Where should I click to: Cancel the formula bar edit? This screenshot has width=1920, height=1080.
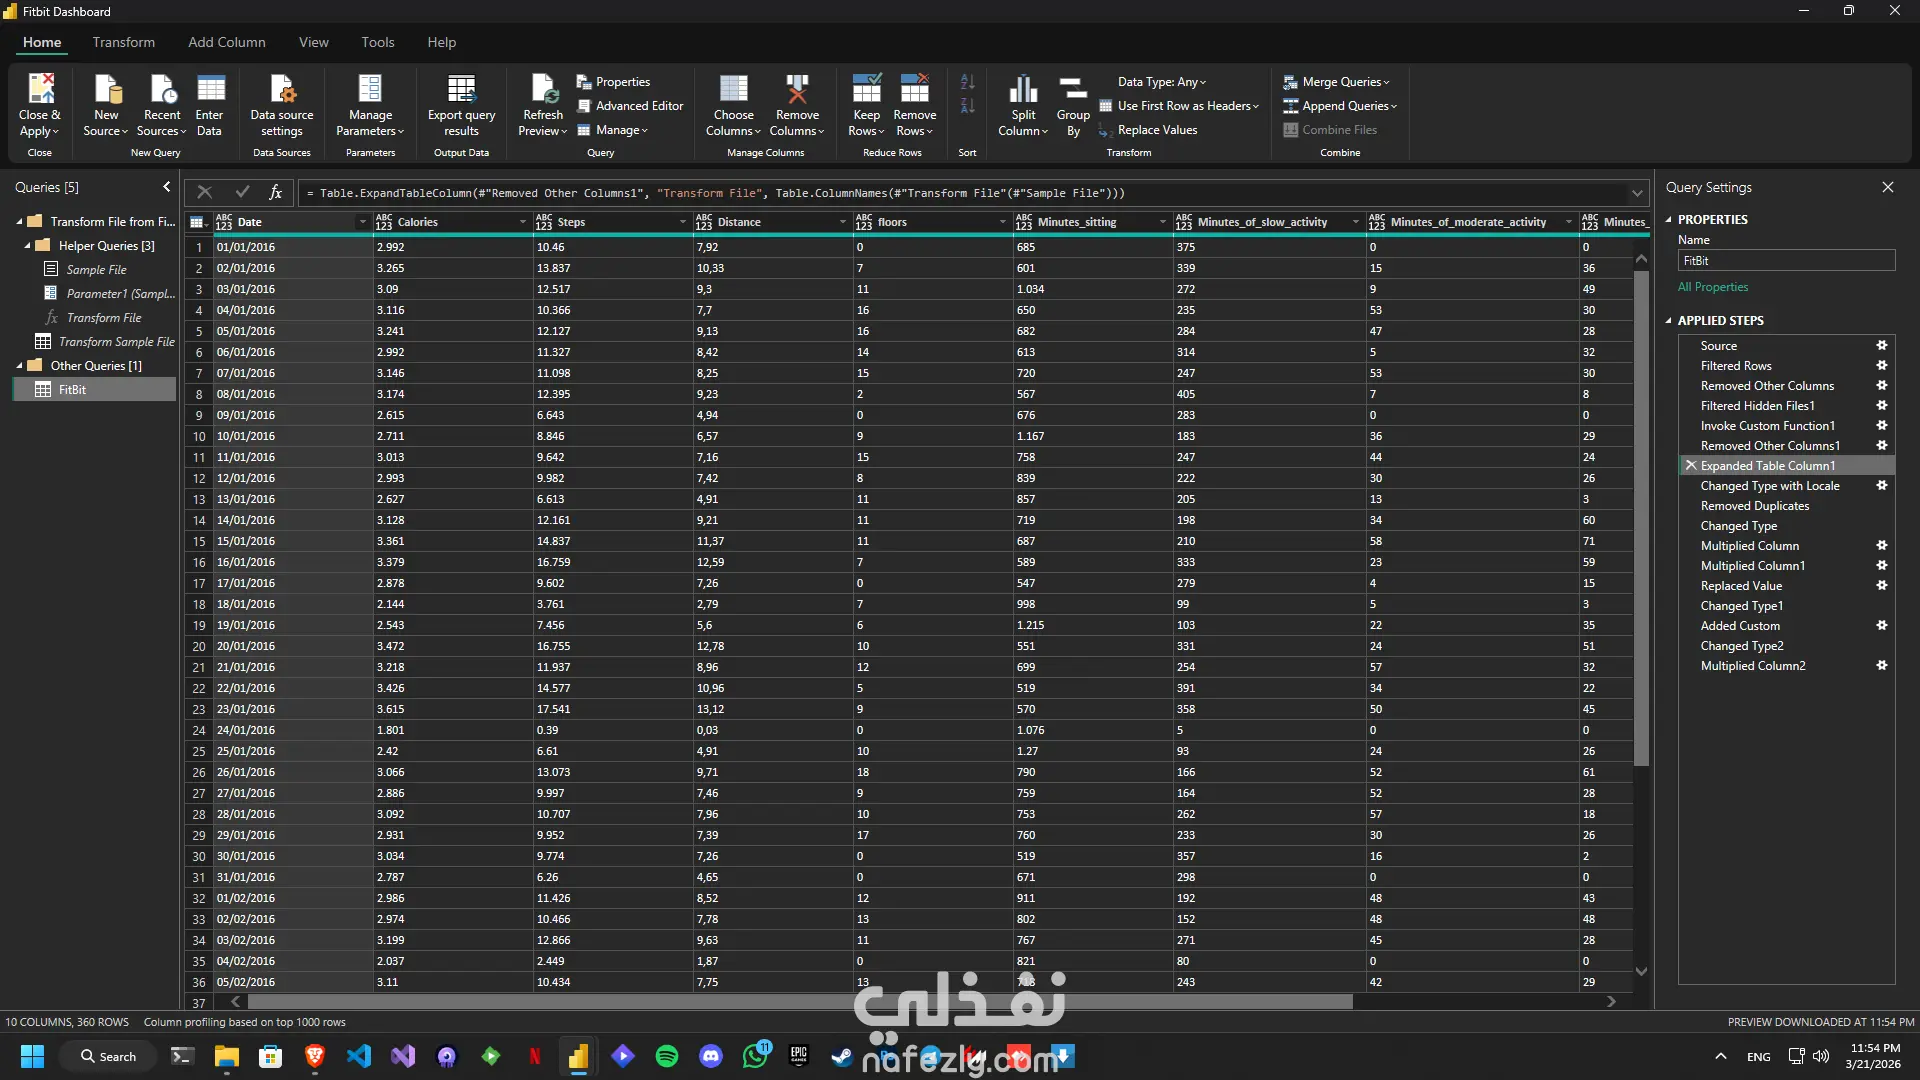click(x=204, y=192)
